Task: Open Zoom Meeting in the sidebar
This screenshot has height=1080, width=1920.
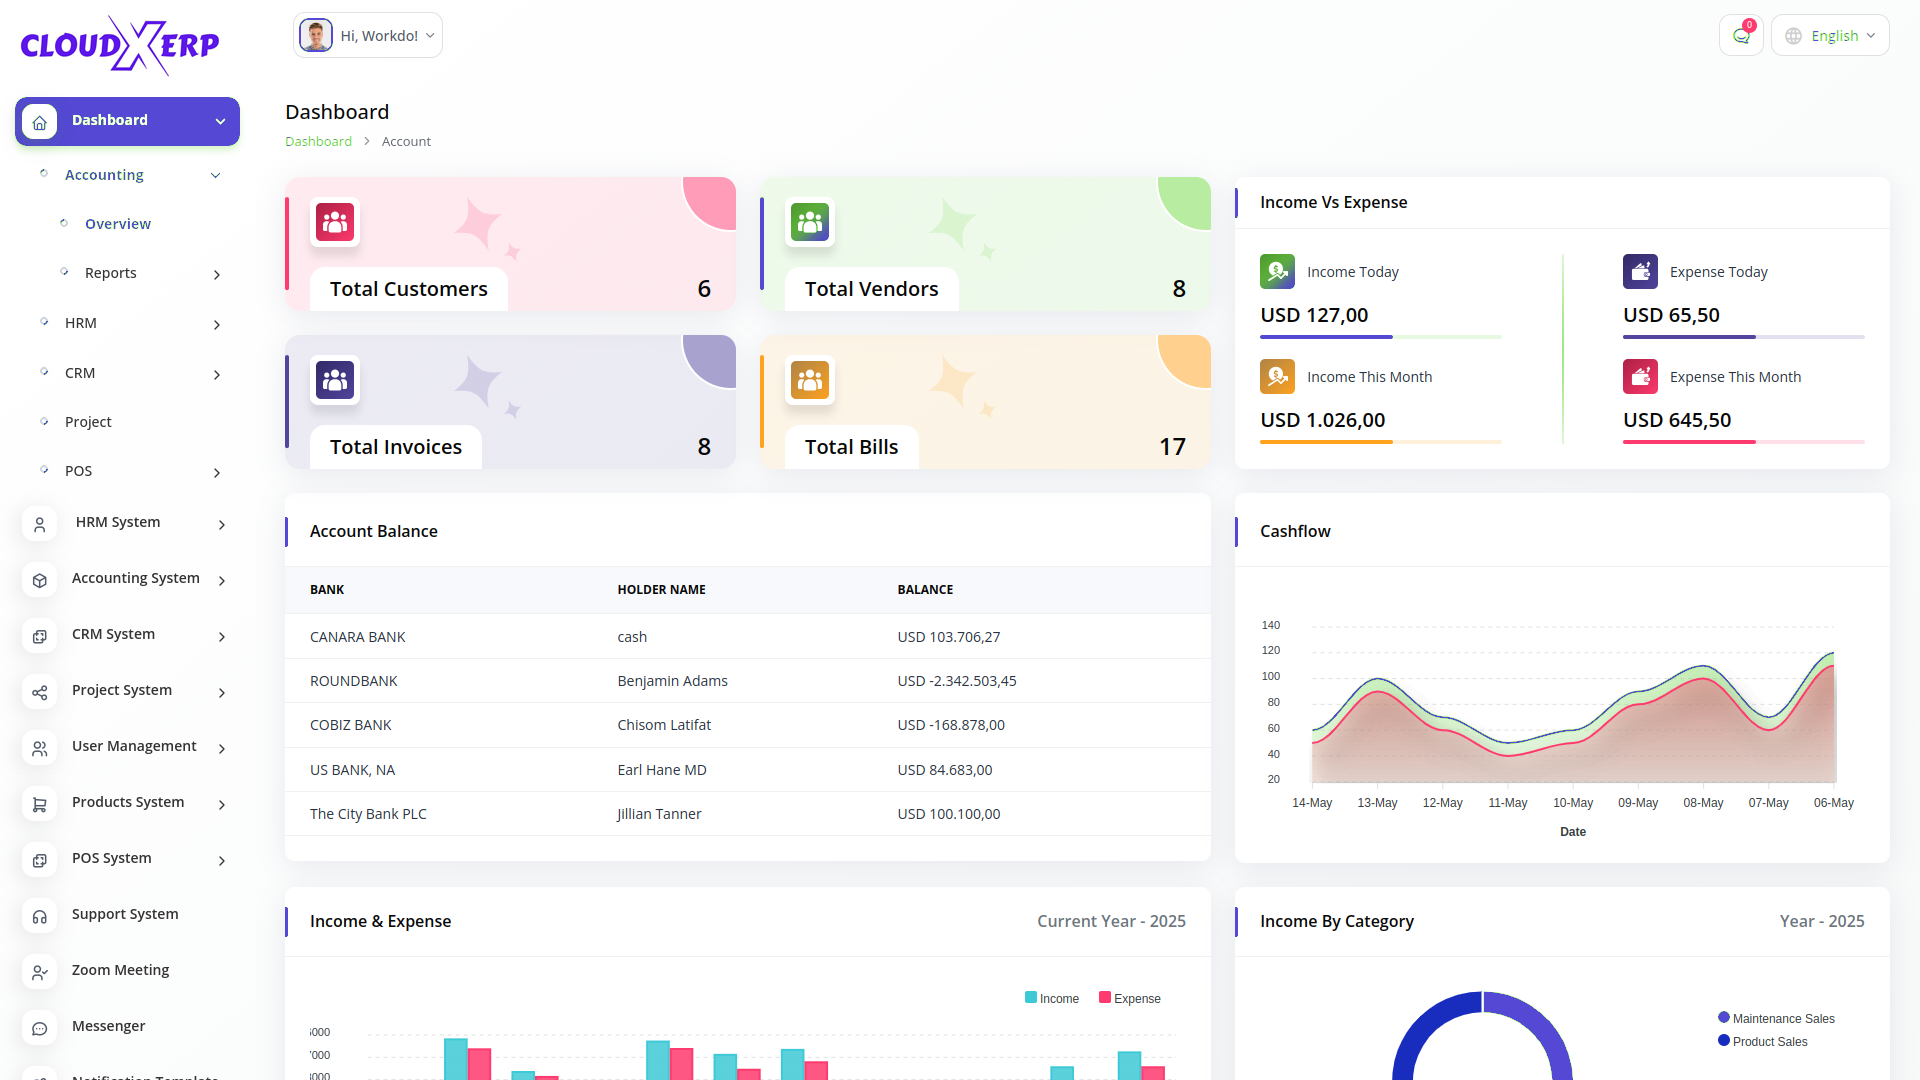Action: point(120,970)
